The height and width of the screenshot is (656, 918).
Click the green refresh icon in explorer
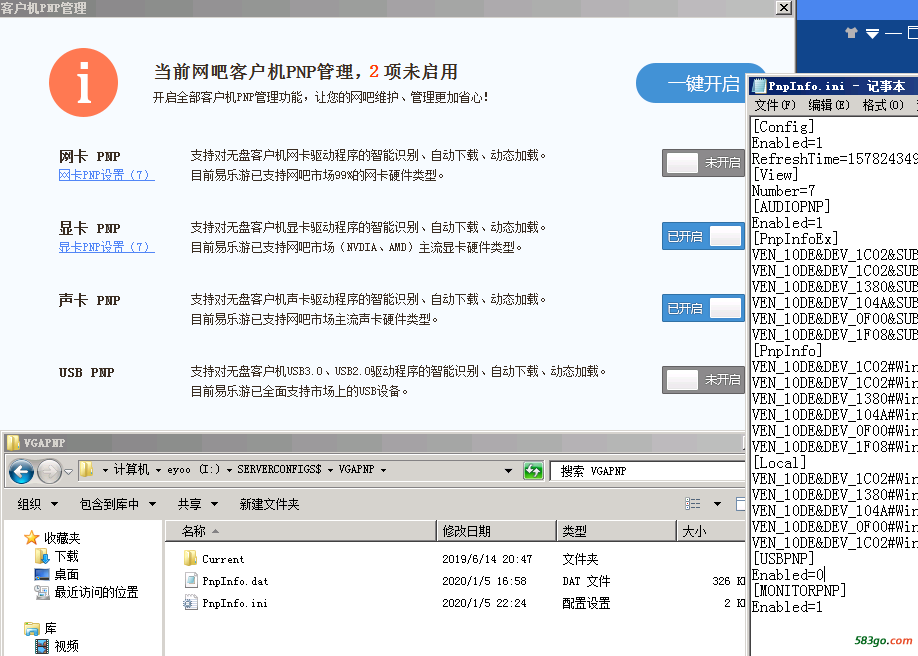tap(533, 470)
